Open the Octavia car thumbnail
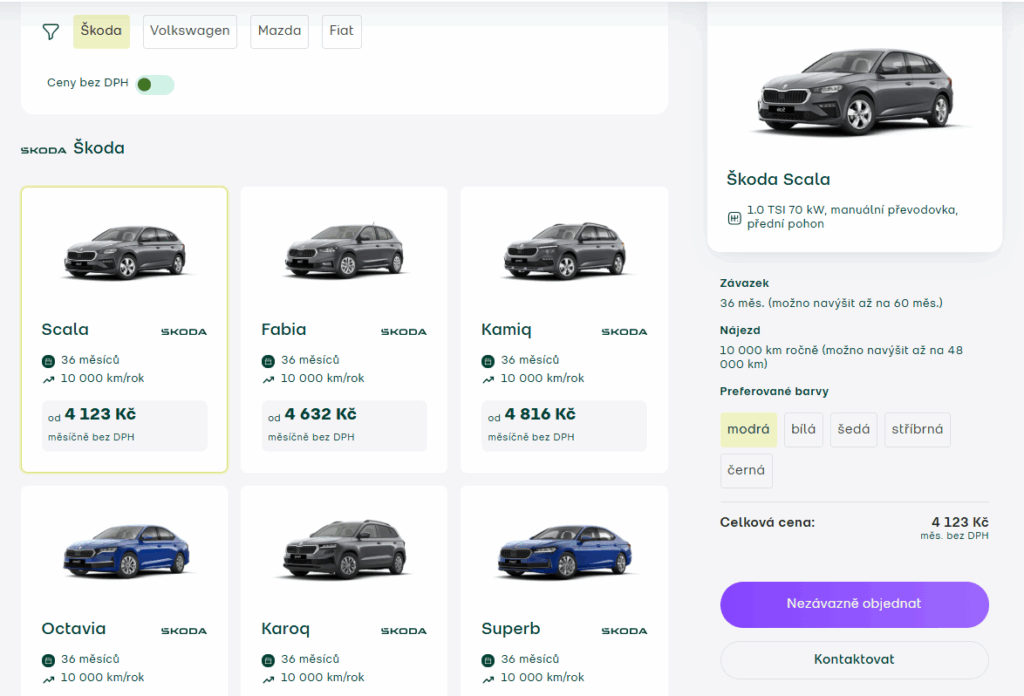Viewport: 1024px width, 696px height. click(x=124, y=551)
